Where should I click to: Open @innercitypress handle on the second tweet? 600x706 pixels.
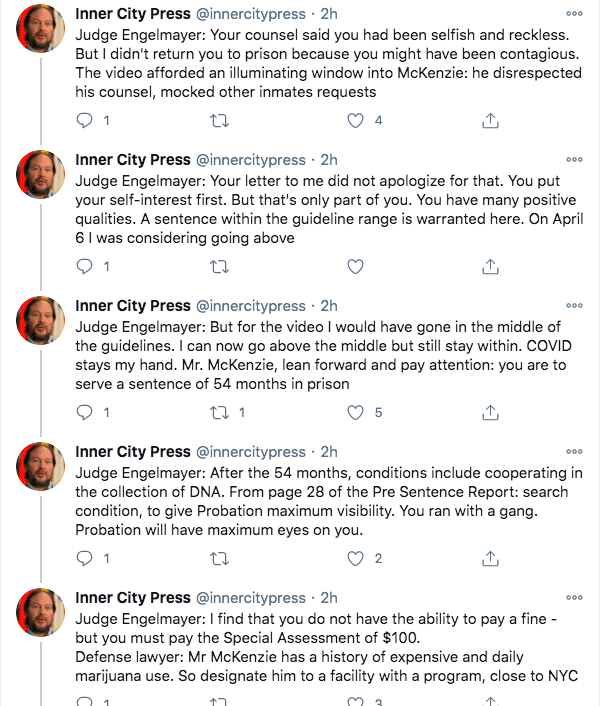pyautogui.click(x=251, y=160)
